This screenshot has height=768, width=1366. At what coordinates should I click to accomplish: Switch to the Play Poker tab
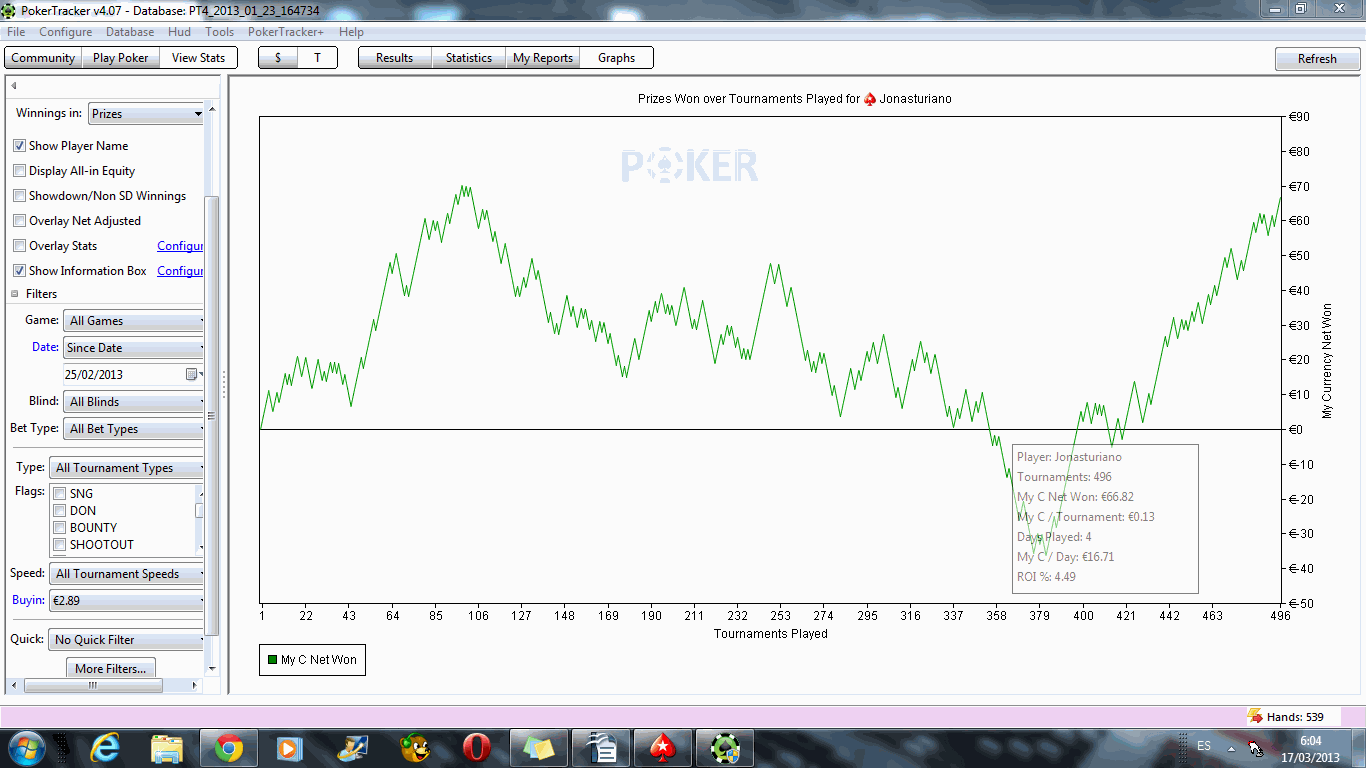pyautogui.click(x=120, y=58)
